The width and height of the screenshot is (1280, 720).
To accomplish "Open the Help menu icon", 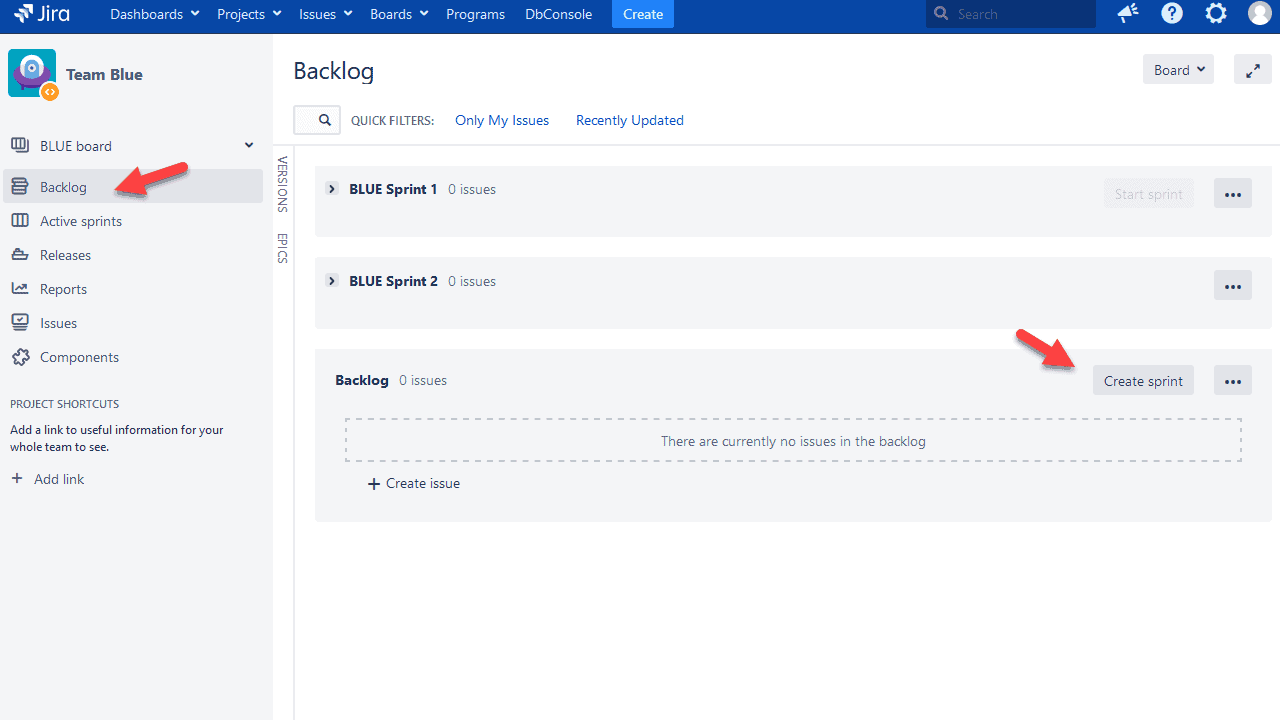I will click(1171, 13).
